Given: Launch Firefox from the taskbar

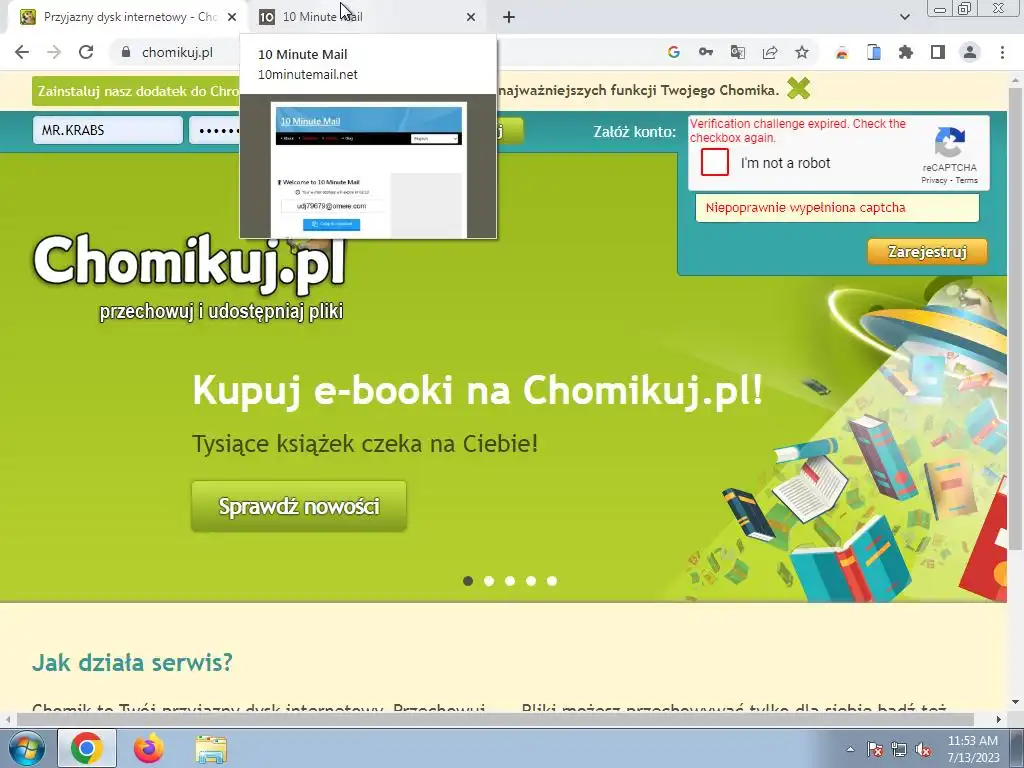Looking at the screenshot, I should pyautogui.click(x=149, y=748).
